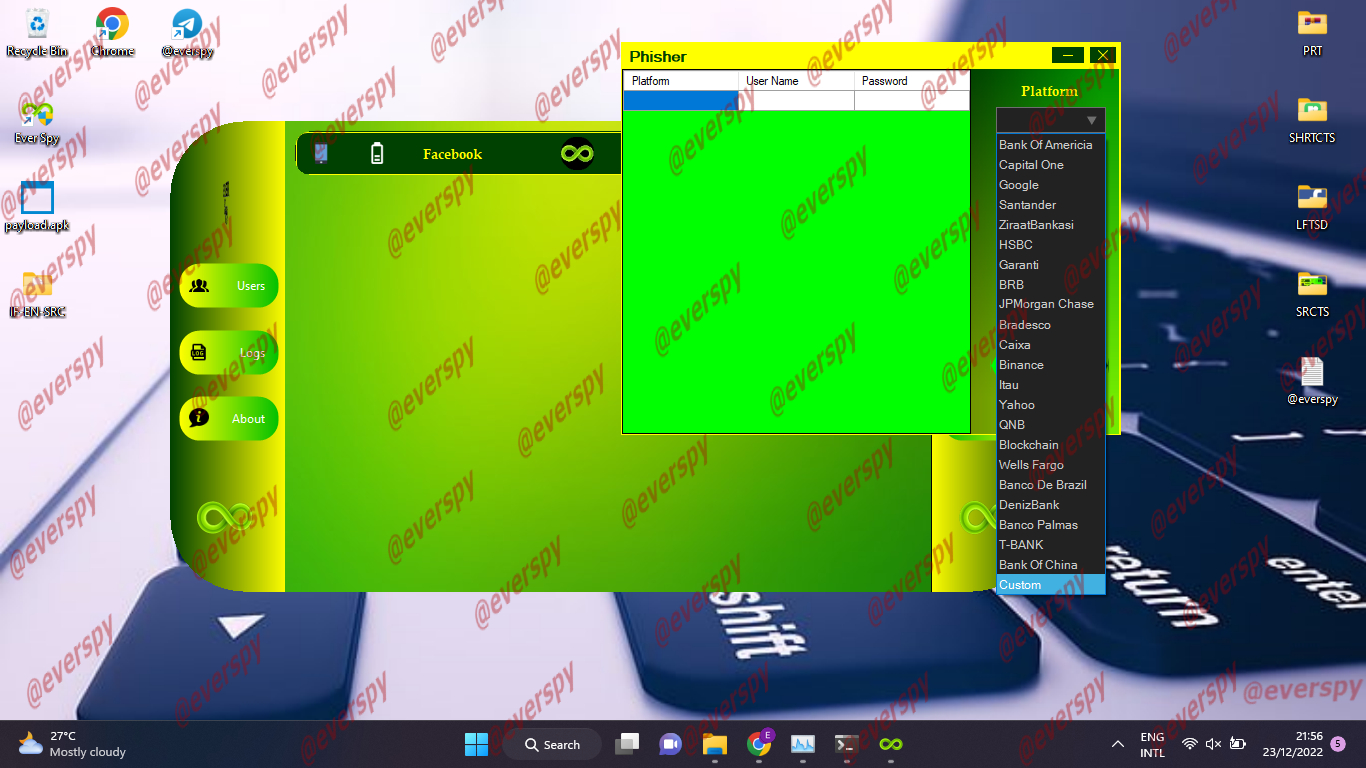The width and height of the screenshot is (1366, 768).
Task: Choose T-BANK in the dropdown list
Action: [x=1050, y=545]
